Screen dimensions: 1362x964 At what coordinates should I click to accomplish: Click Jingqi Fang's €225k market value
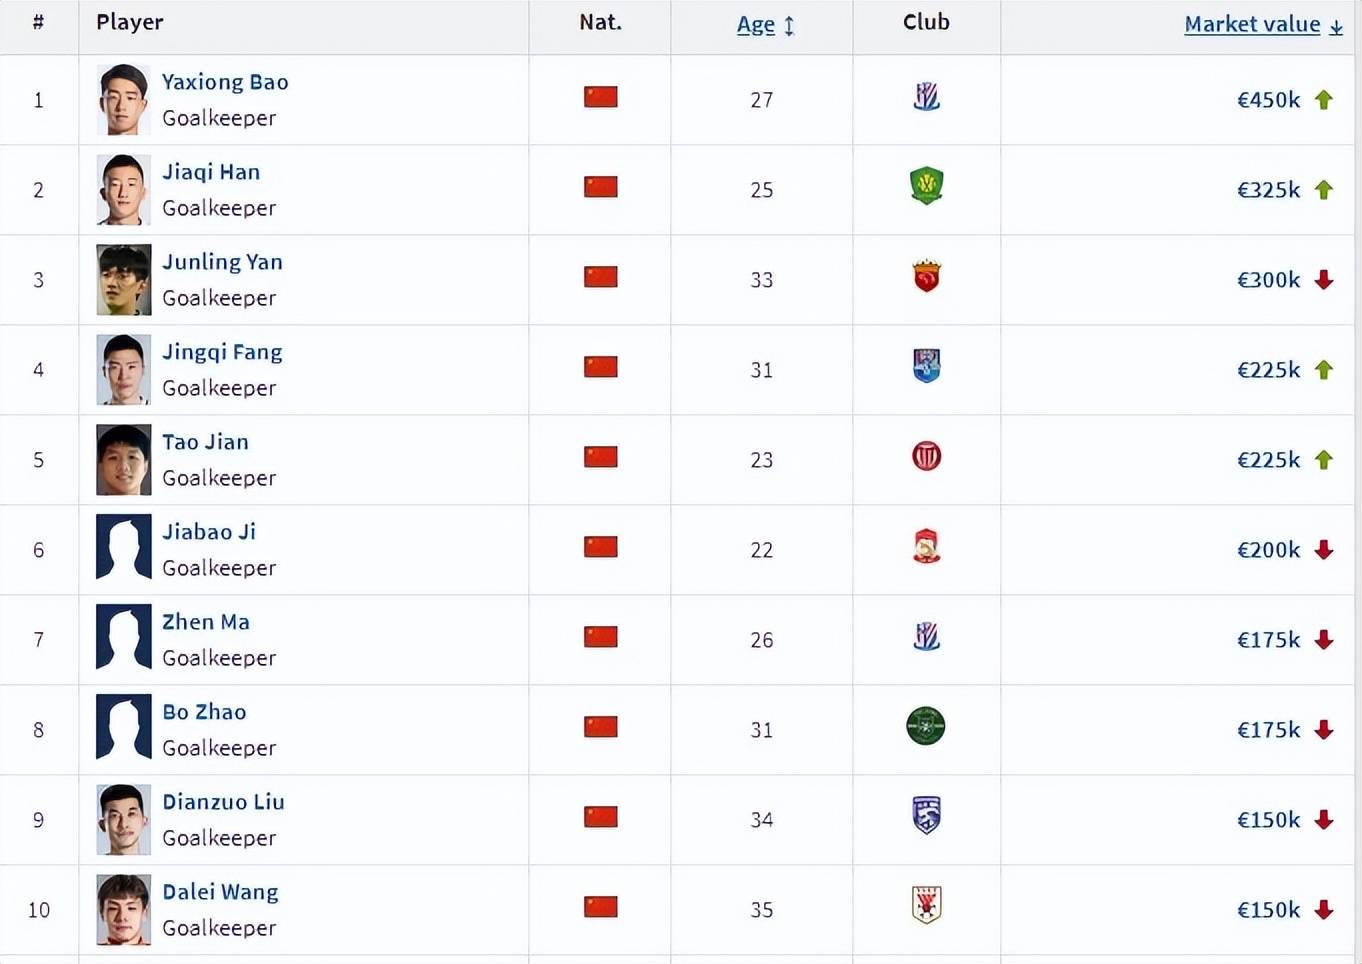[1268, 370]
